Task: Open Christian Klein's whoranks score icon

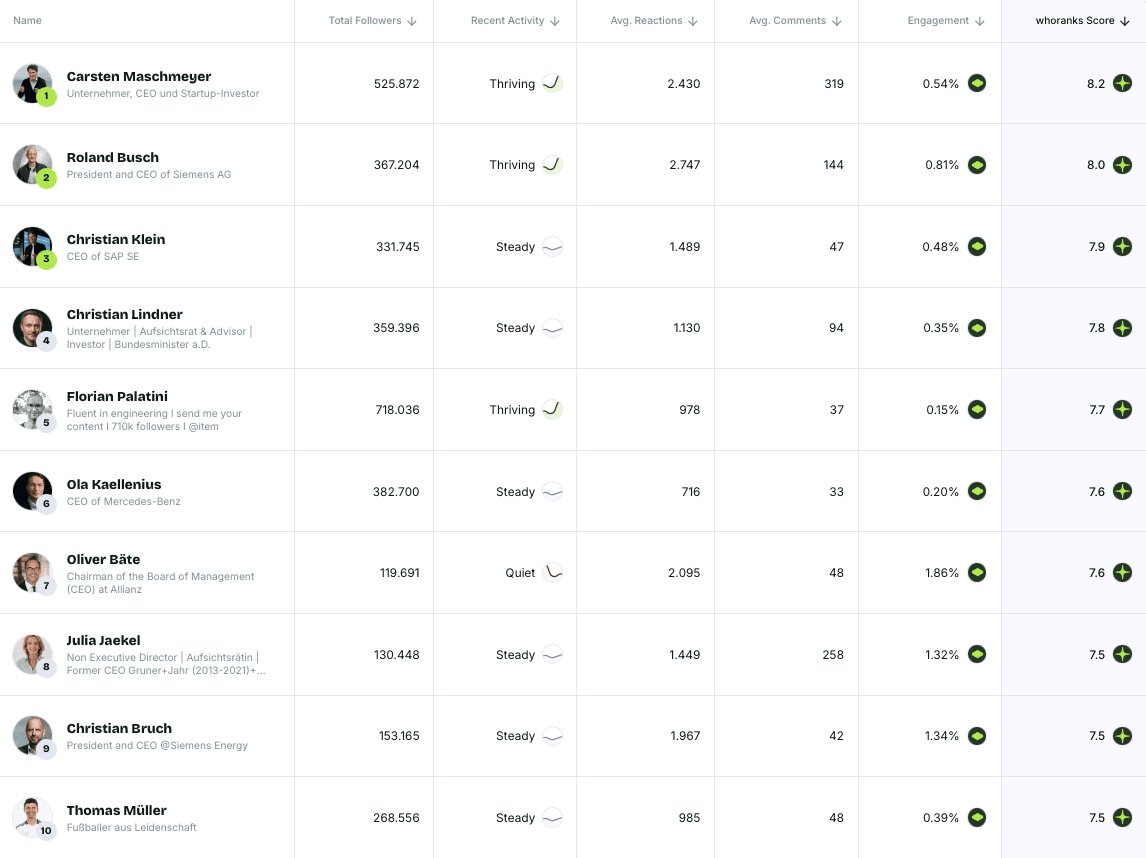Action: tap(1123, 247)
